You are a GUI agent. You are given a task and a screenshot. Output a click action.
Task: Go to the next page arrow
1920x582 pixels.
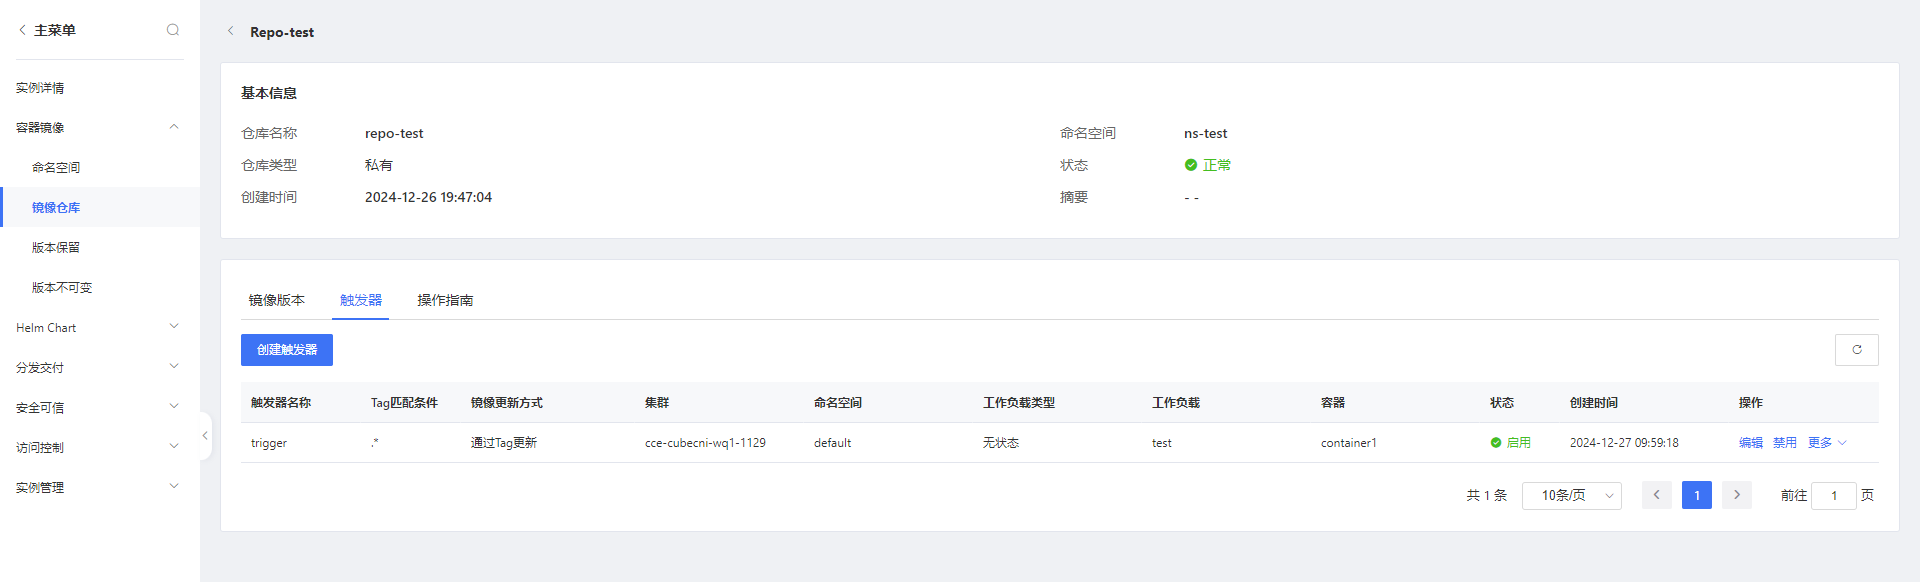(1737, 495)
